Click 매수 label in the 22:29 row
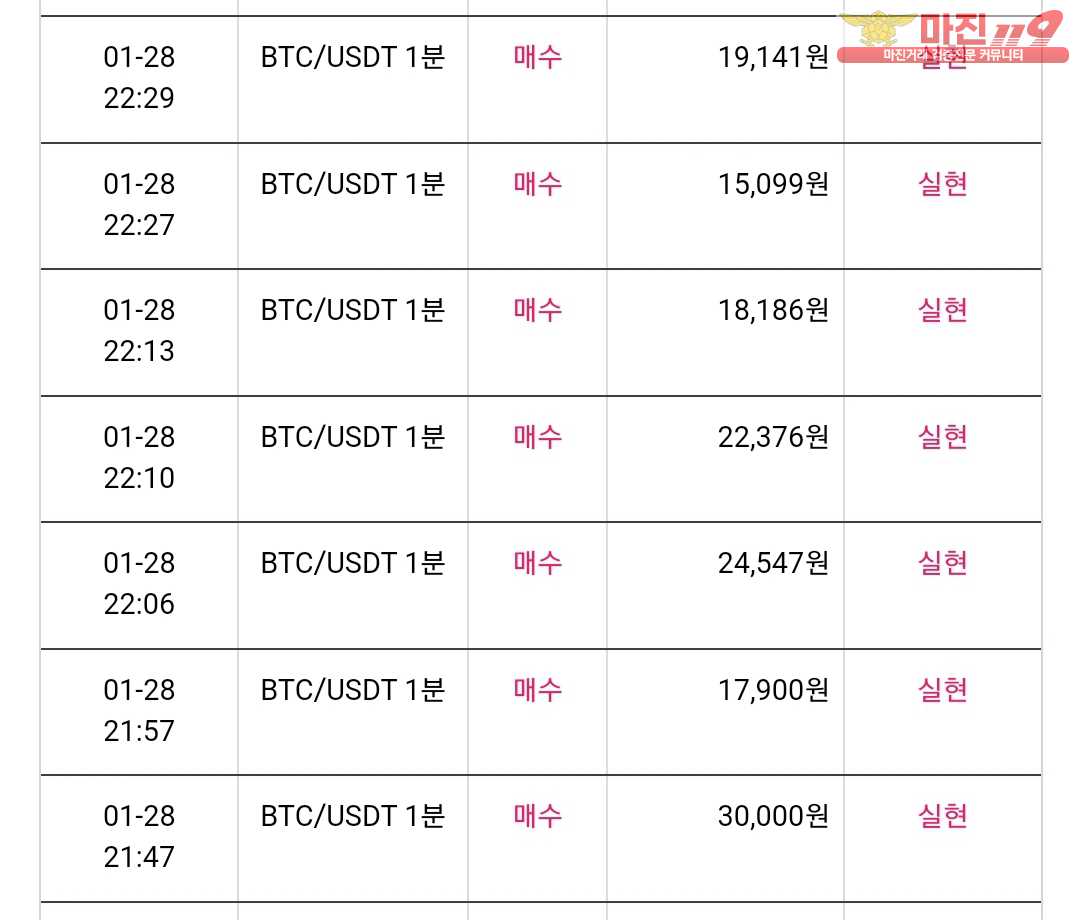This screenshot has width=1080, height=920. pos(538,57)
